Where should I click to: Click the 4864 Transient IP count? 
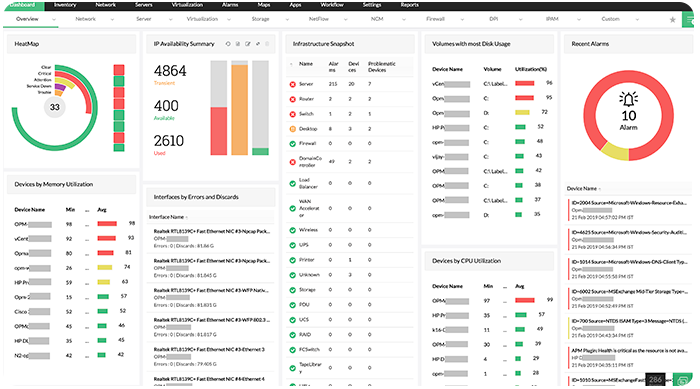[x=170, y=71]
